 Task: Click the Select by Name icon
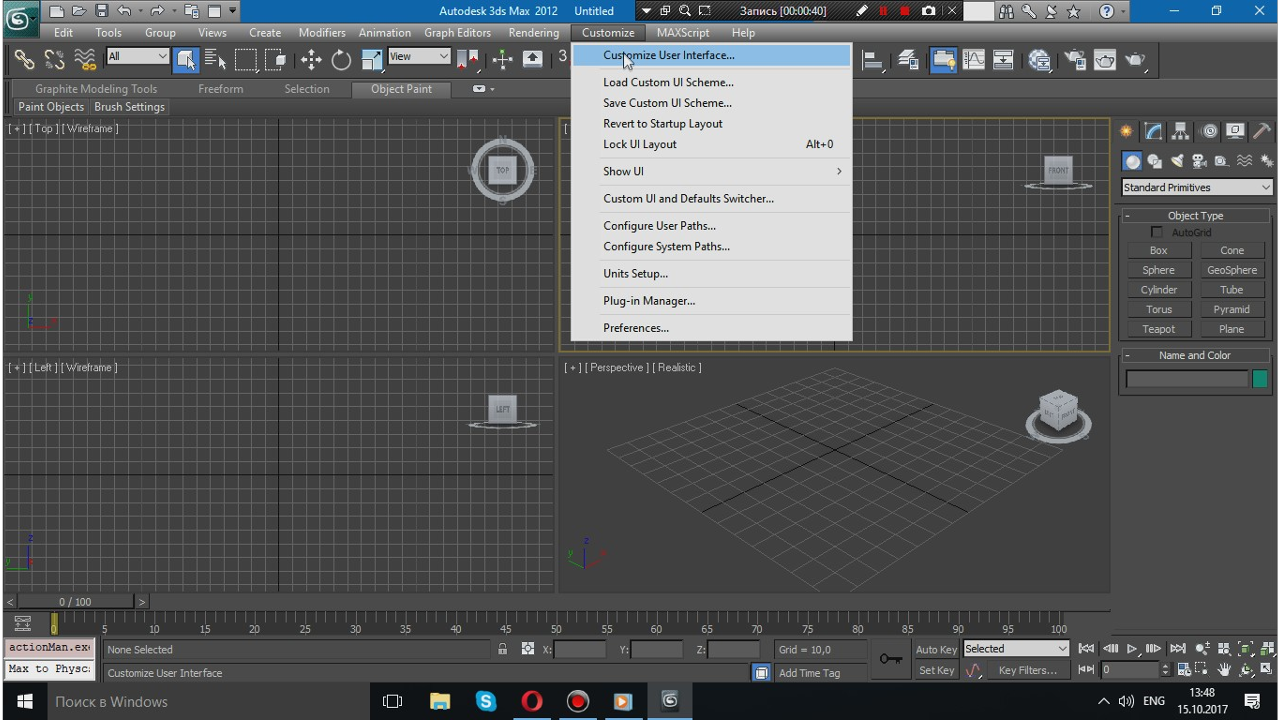[x=215, y=60]
